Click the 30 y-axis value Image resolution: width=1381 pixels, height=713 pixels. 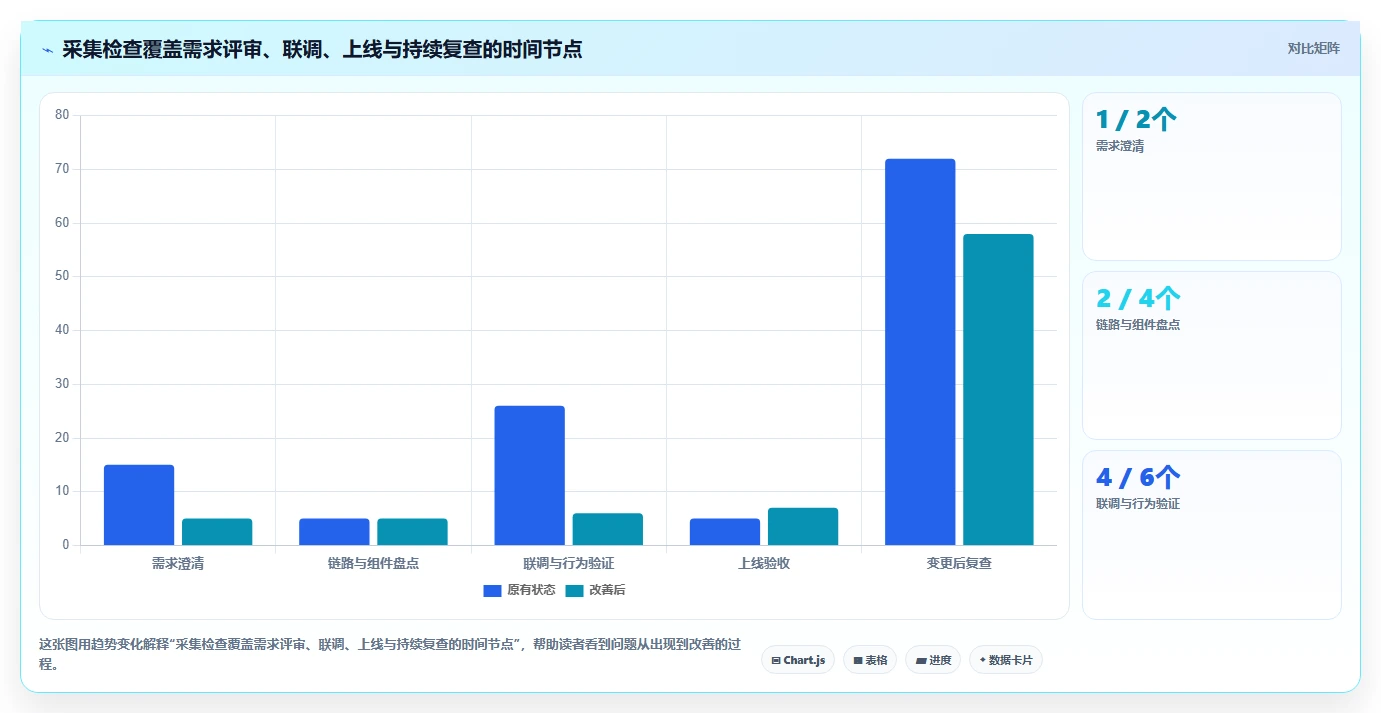62,384
